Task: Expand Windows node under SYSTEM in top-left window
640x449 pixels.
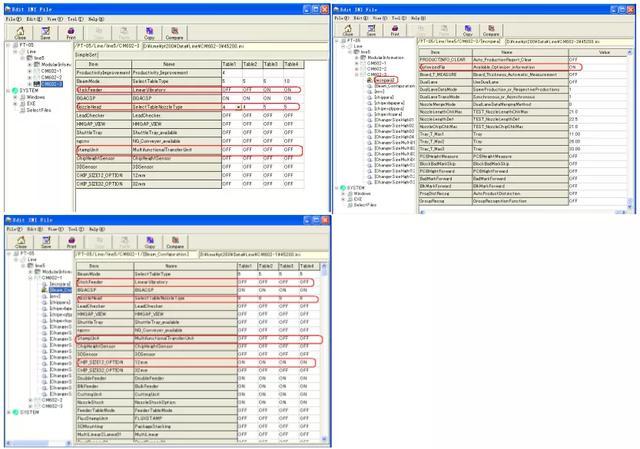Action: 16,97
